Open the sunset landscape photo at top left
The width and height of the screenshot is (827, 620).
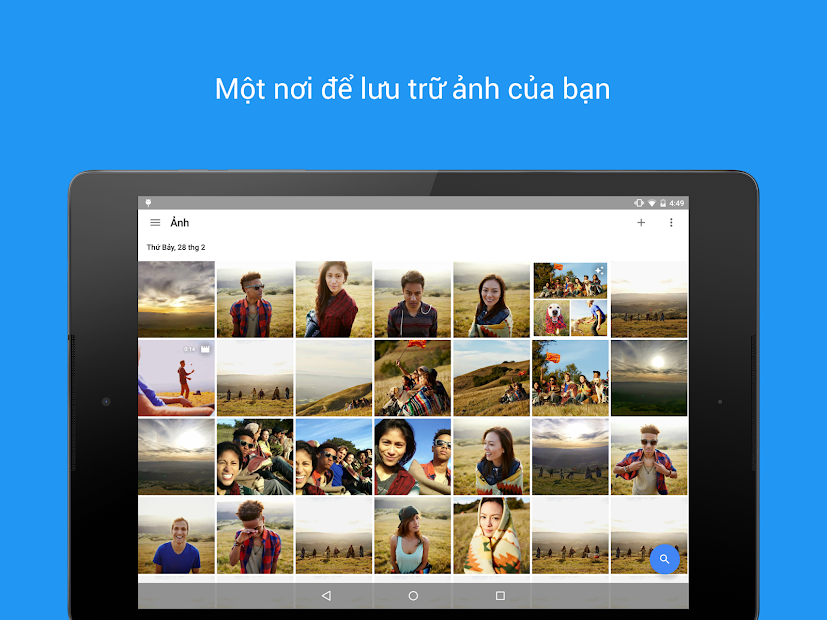pos(175,299)
